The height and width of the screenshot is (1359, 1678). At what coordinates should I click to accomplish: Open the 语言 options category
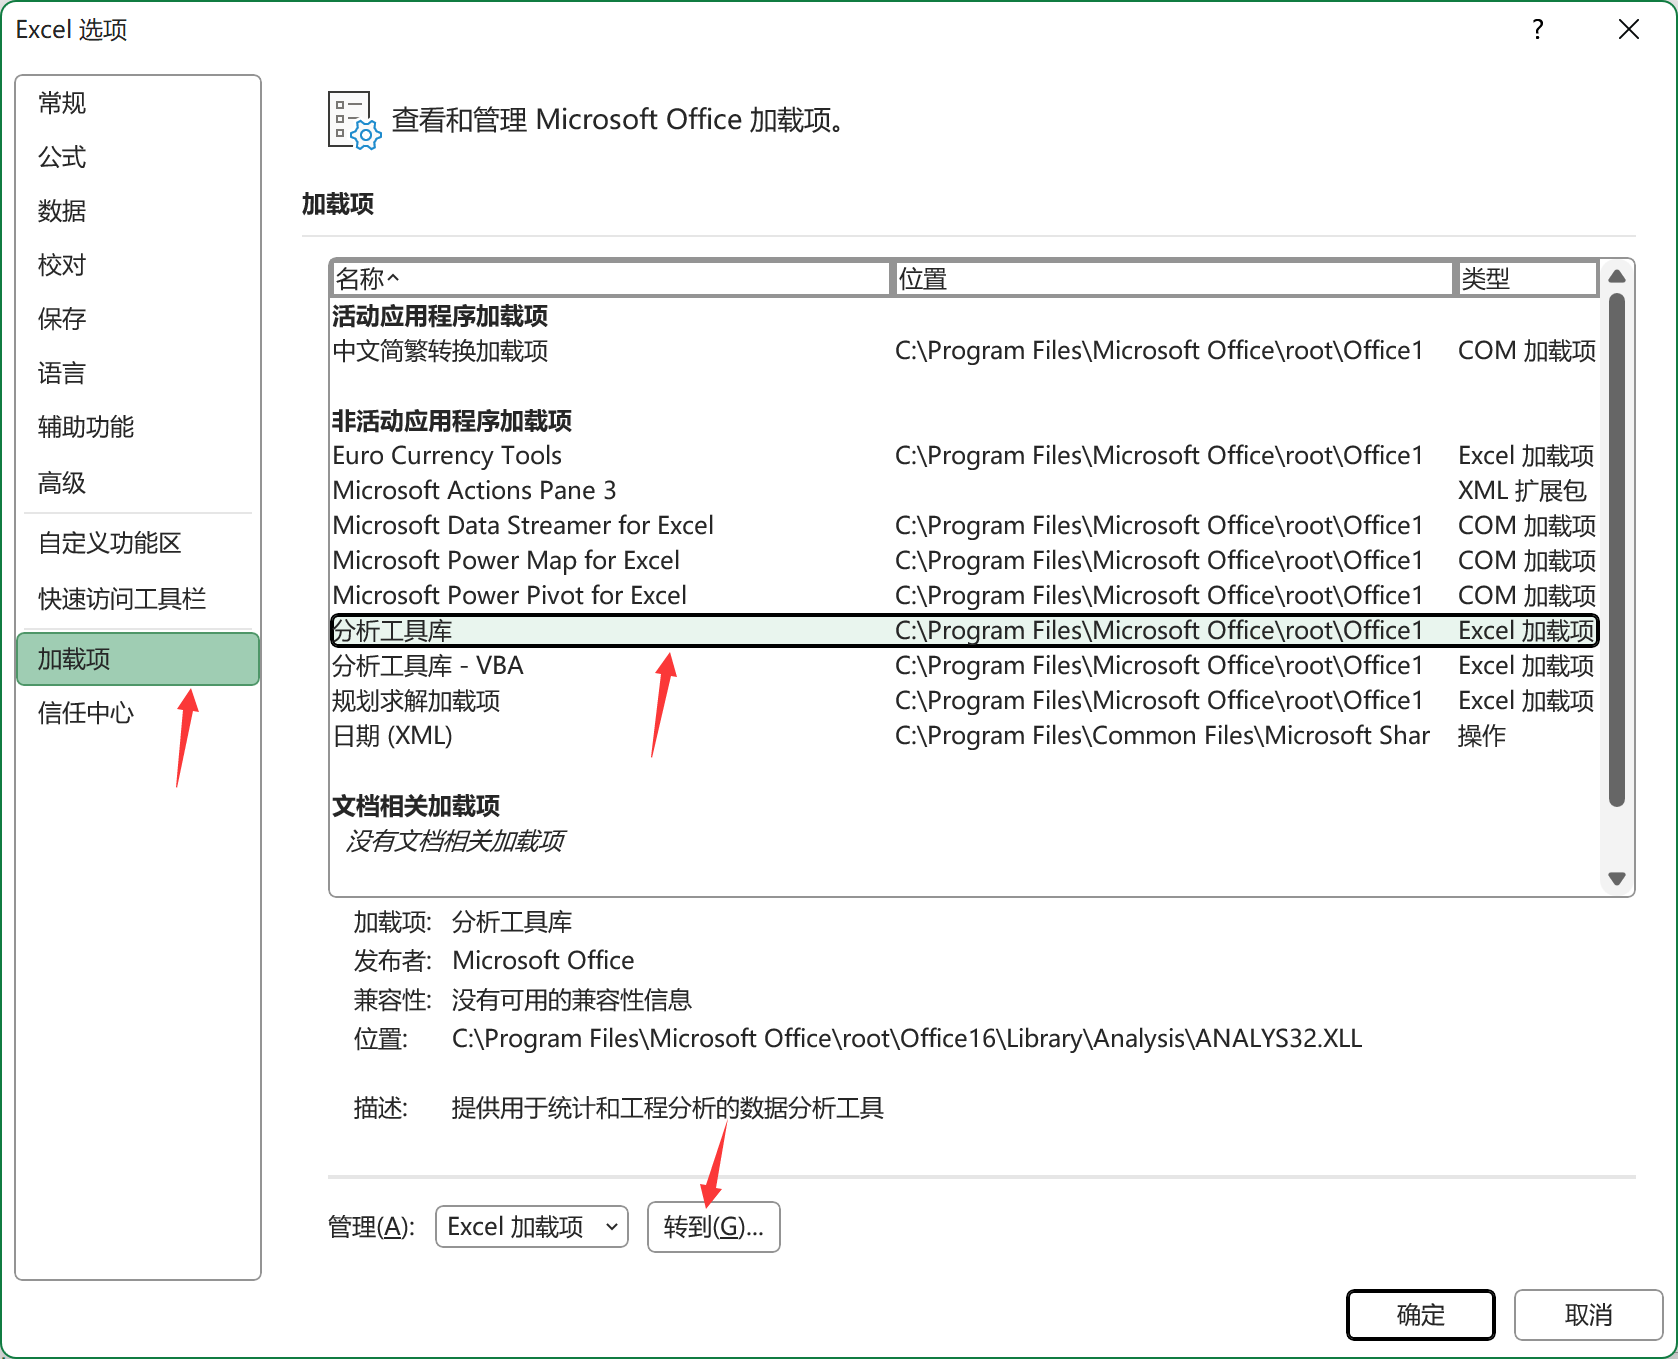click(138, 373)
